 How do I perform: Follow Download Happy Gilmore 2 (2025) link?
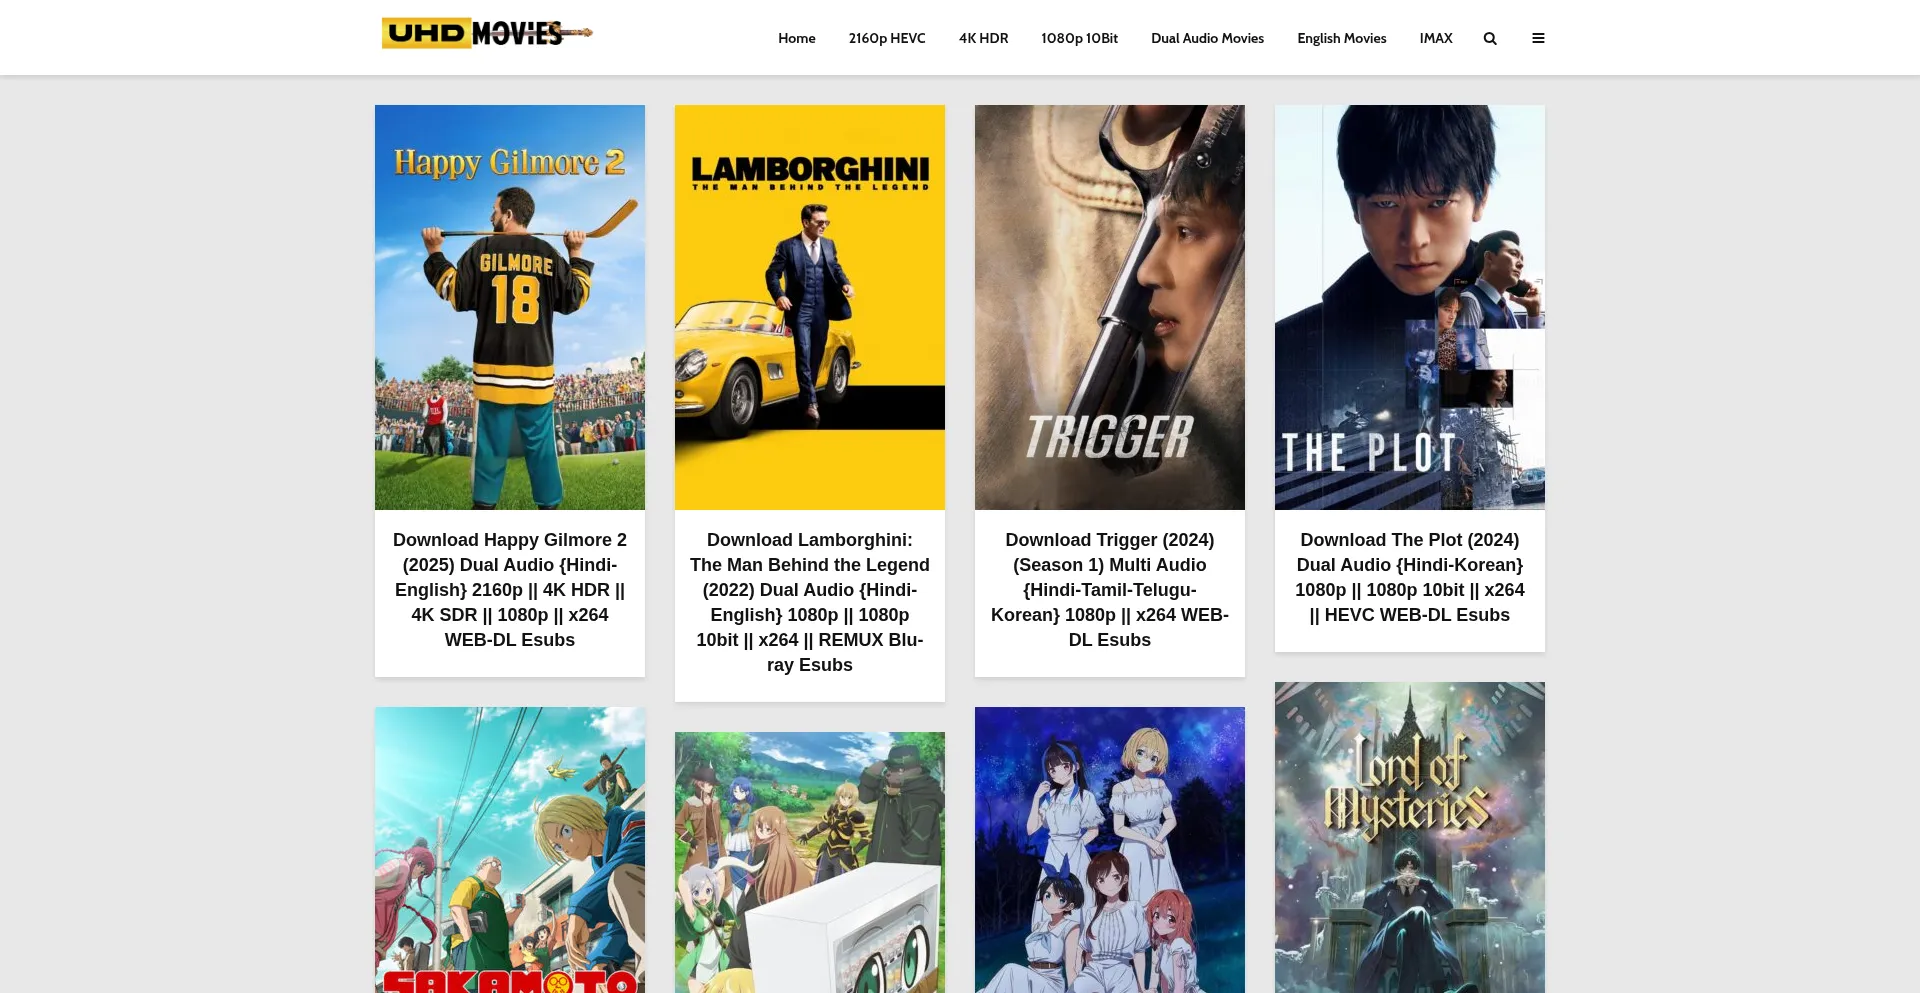(x=510, y=590)
